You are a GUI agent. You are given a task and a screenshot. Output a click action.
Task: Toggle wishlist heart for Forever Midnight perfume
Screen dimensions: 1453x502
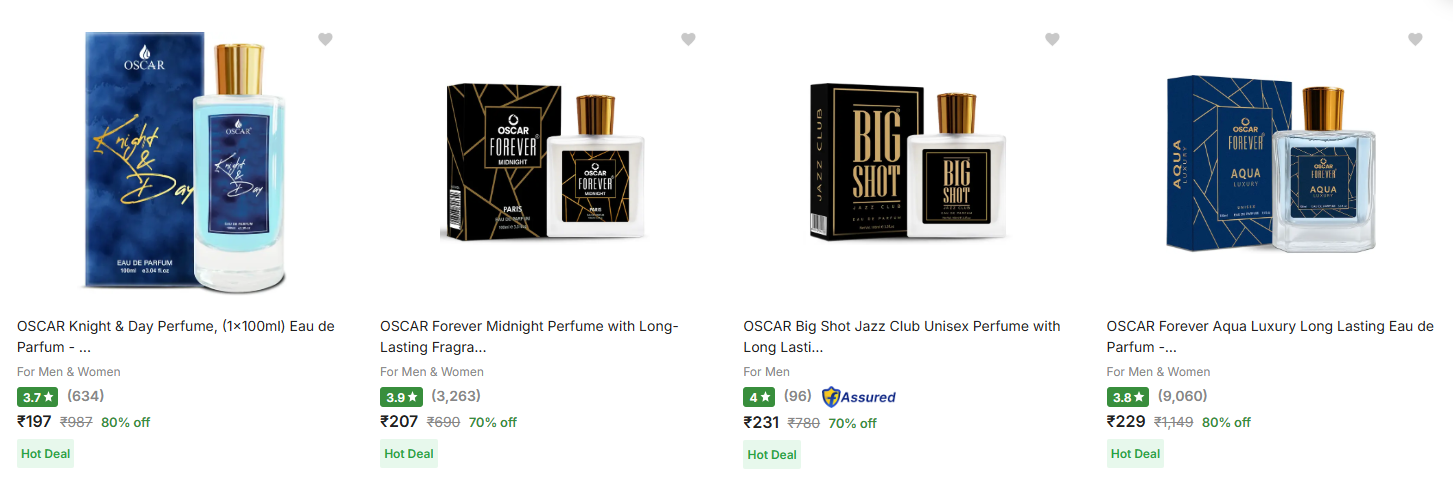pyautogui.click(x=688, y=39)
